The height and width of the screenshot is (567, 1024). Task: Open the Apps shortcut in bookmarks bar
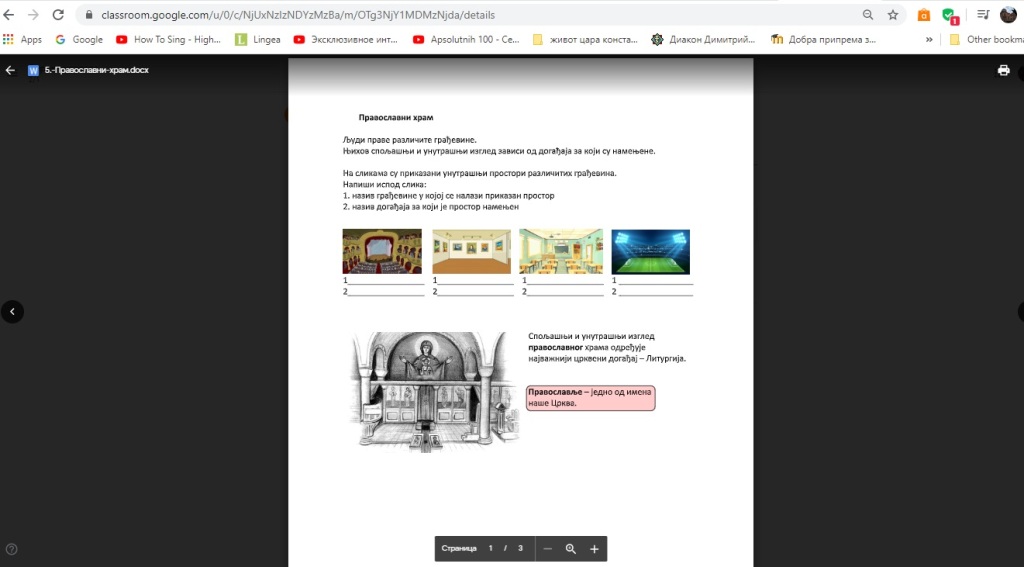tap(23, 39)
